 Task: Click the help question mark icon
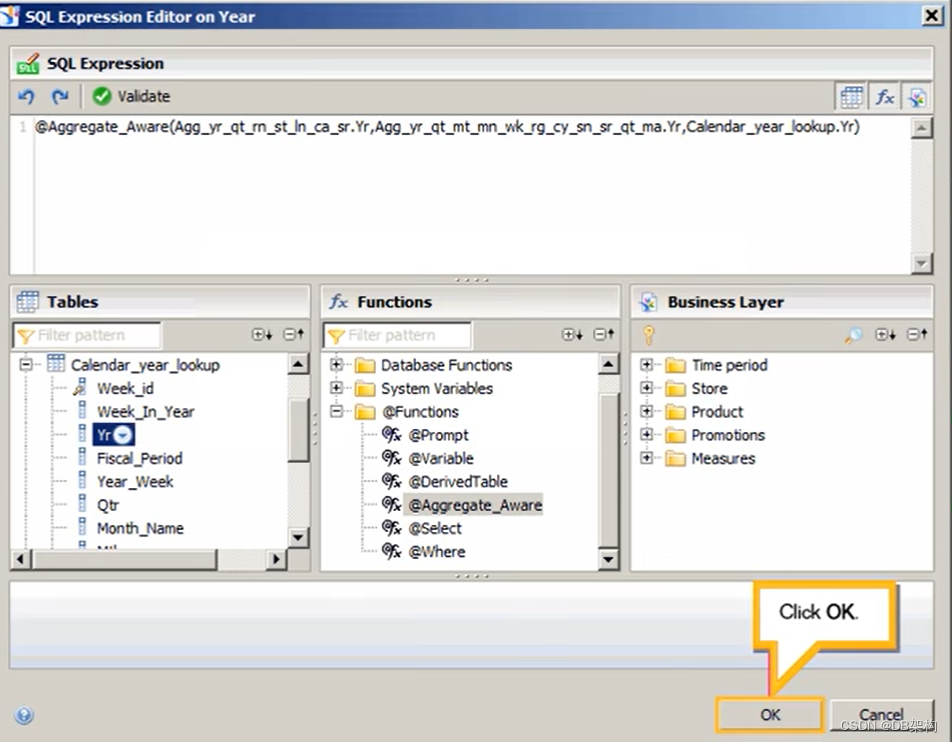coord(24,715)
